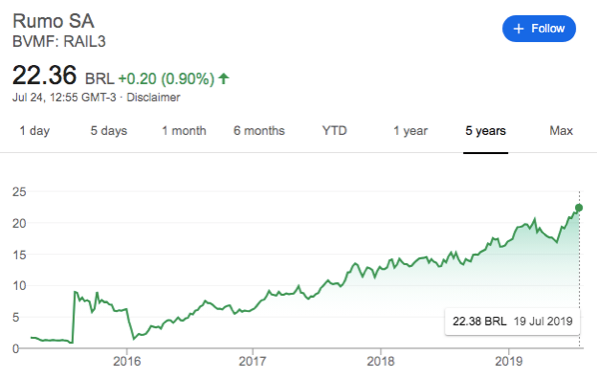Screen dimensions: 597x380
Task: Click the 2018 x-axis label
Action: click(x=380, y=361)
